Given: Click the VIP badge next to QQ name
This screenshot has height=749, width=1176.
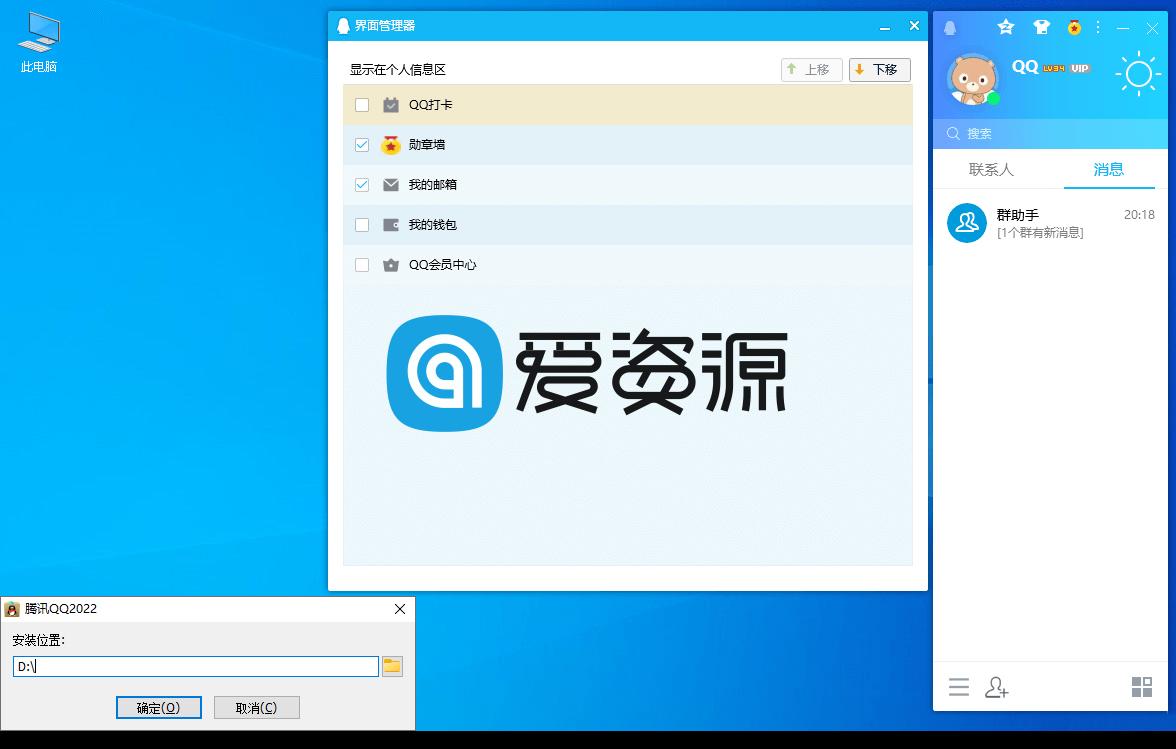Looking at the screenshot, I should coord(1080,68).
